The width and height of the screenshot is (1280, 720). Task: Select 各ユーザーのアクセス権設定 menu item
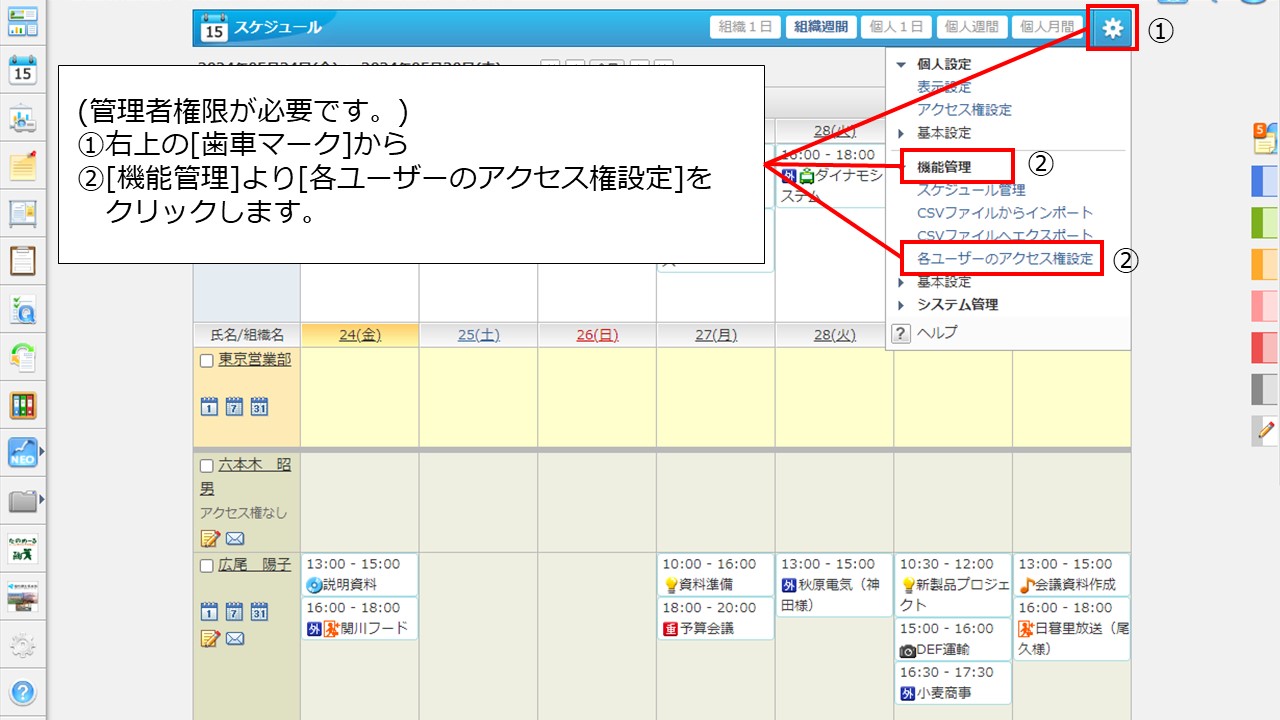coord(1004,258)
